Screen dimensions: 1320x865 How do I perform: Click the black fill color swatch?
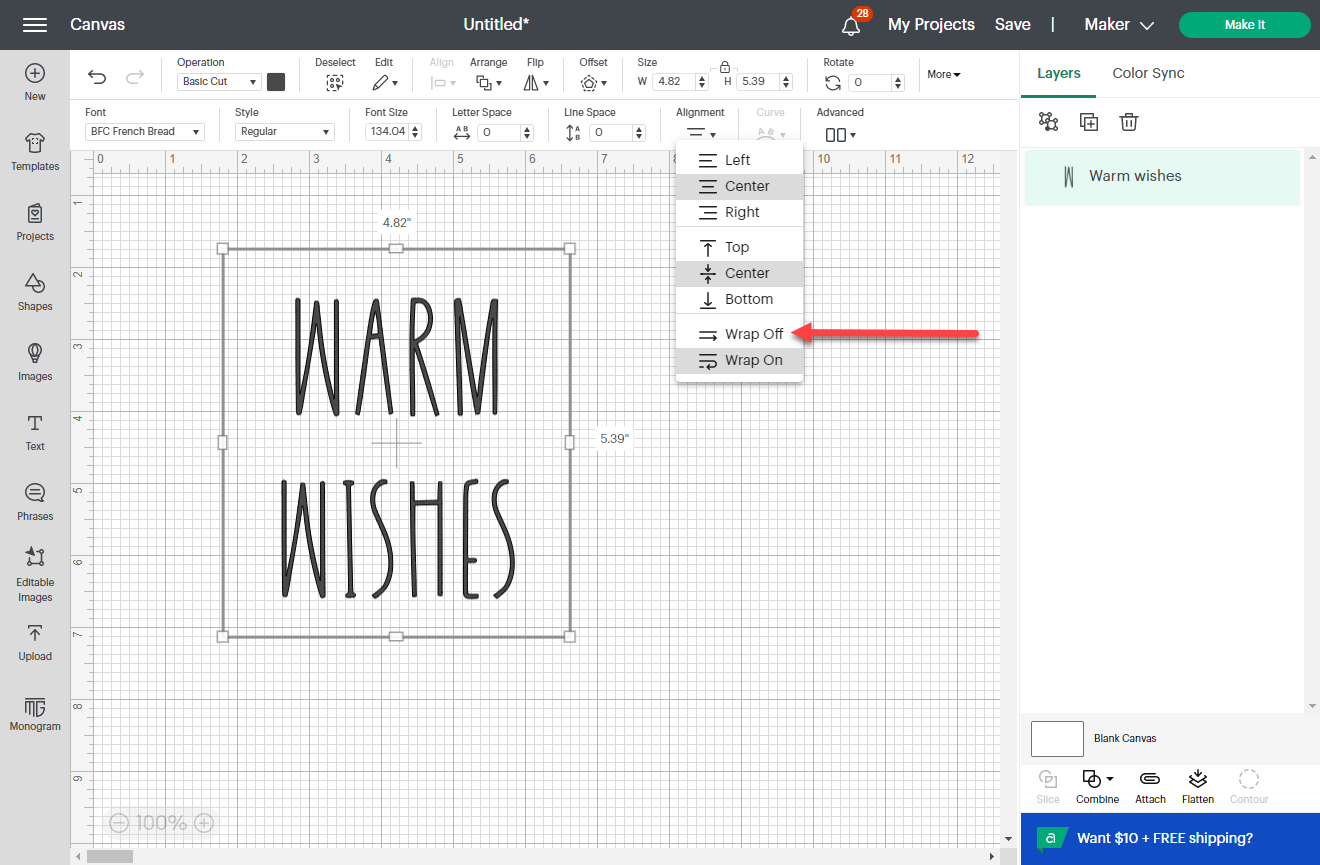click(x=277, y=81)
